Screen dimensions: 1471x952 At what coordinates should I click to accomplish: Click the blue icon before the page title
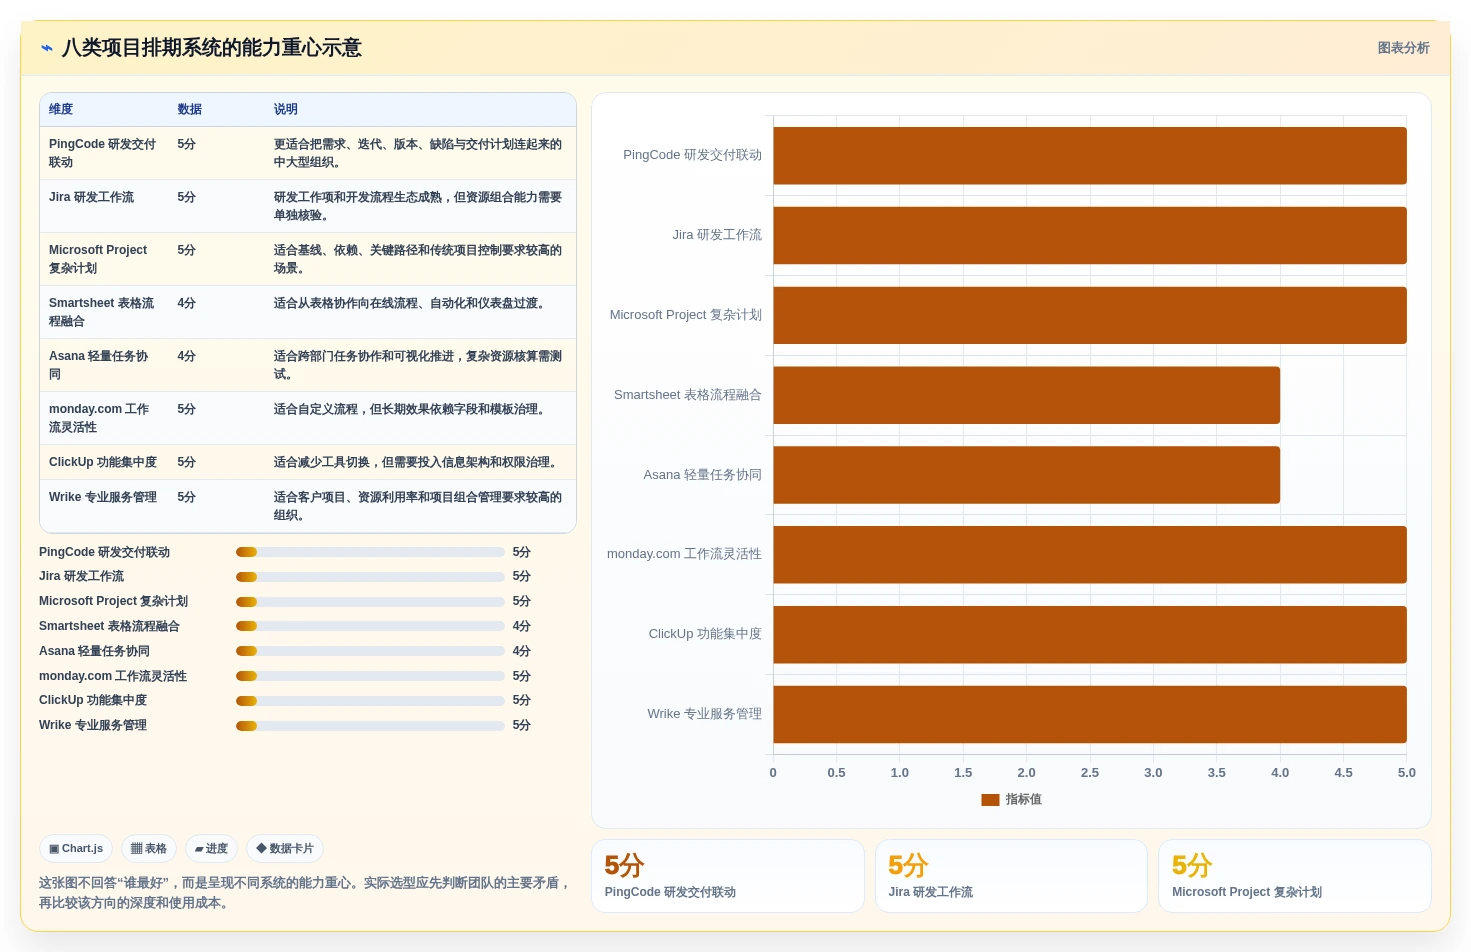coord(47,48)
